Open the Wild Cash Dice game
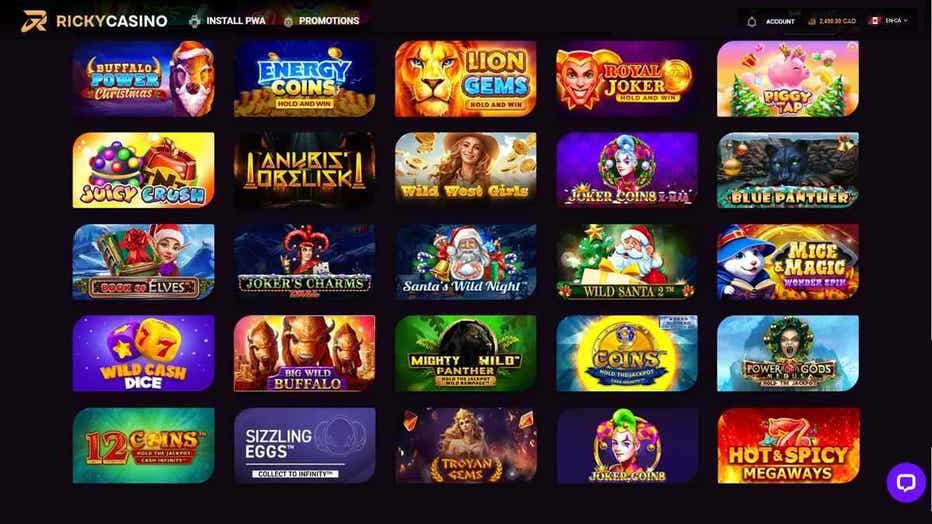 tap(143, 353)
